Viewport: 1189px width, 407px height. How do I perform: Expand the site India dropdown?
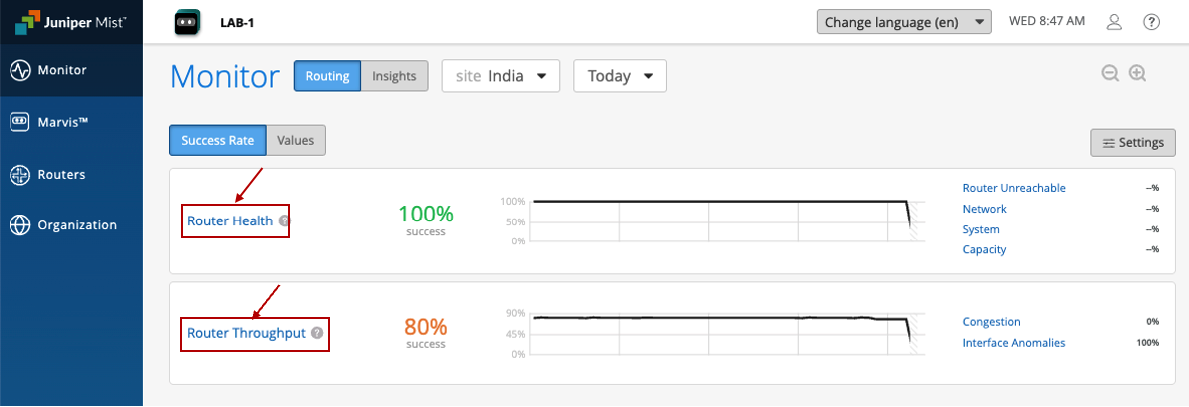click(500, 76)
